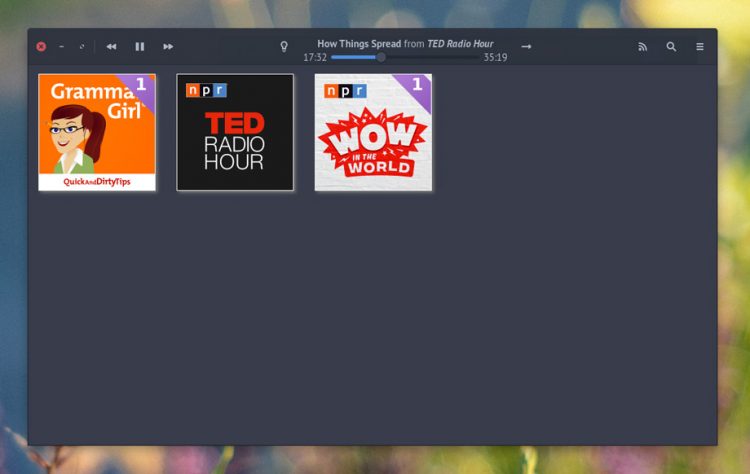This screenshot has height=474, width=750.
Task: Click the 35:19 total duration label
Action: (495, 57)
